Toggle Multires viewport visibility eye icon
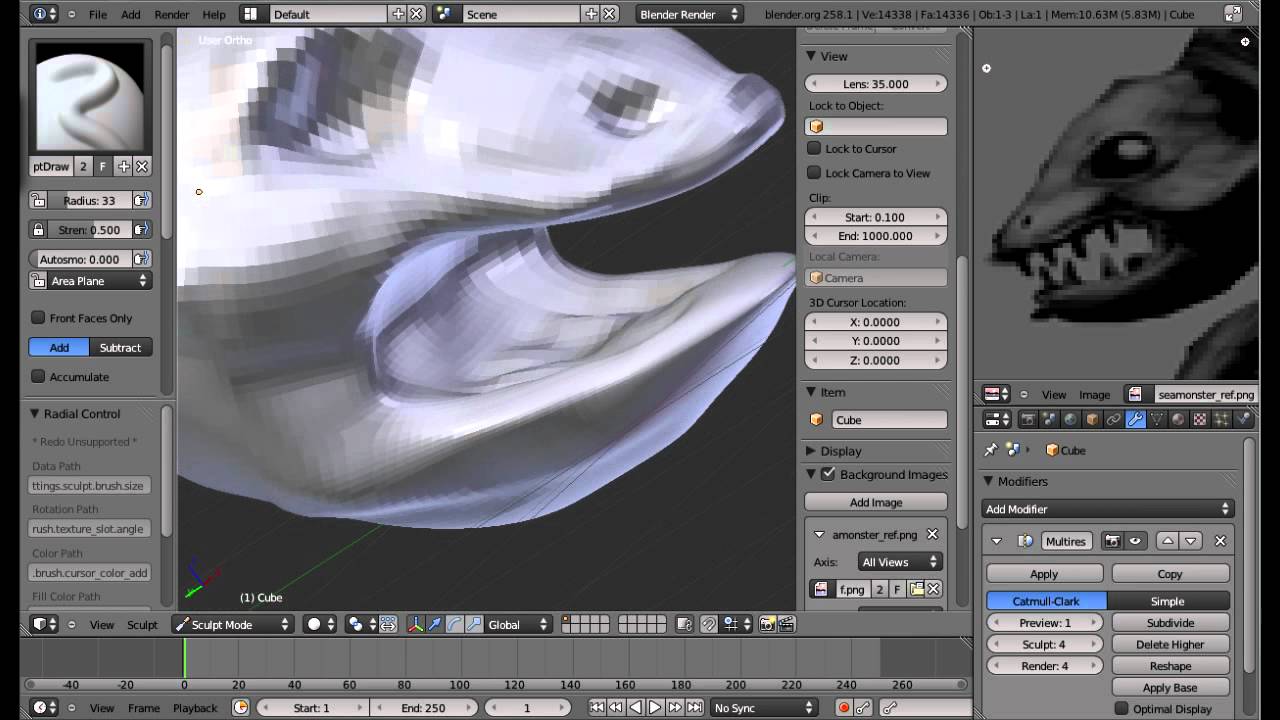 click(x=1135, y=541)
